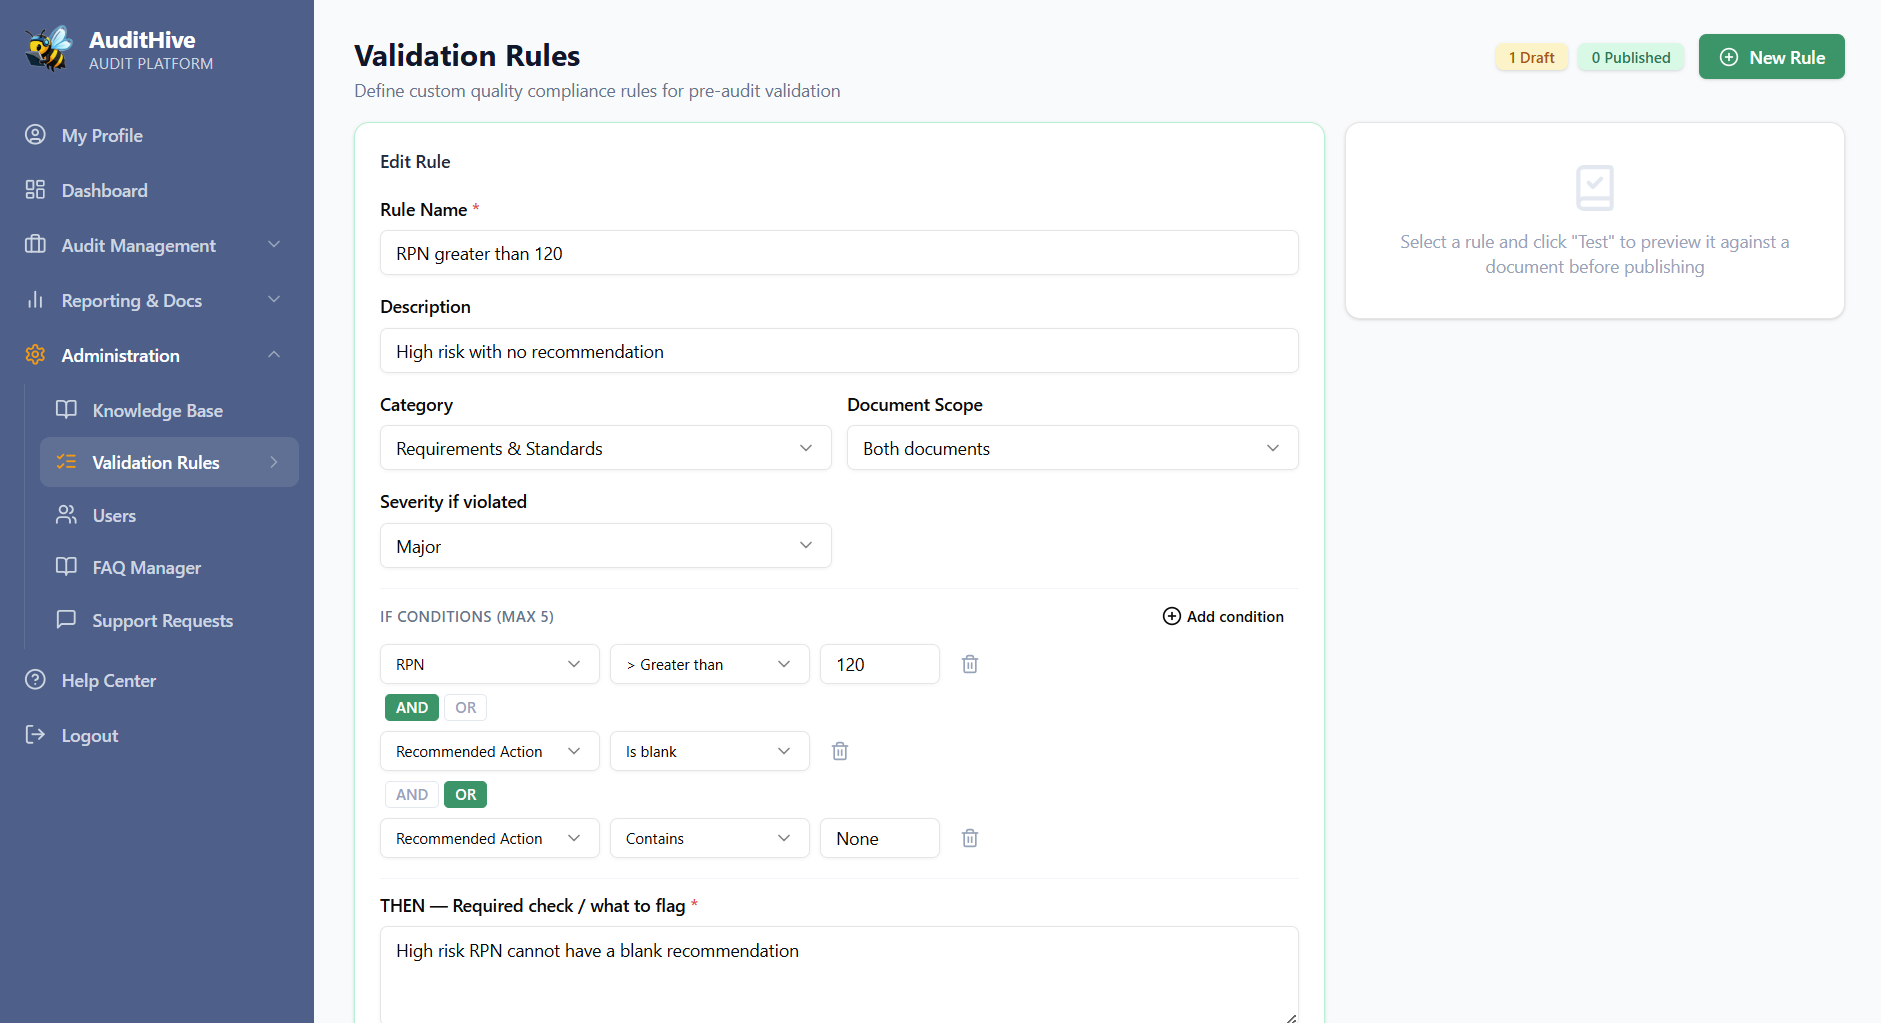The height and width of the screenshot is (1023, 1881).
Task: Click into the Rule Name input field
Action: tap(838, 253)
